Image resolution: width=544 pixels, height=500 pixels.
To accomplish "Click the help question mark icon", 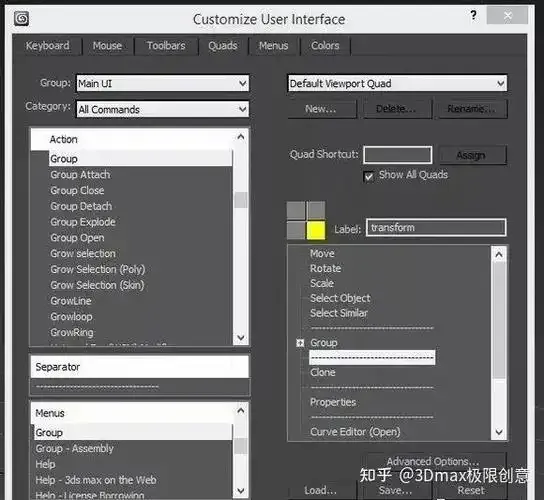I will point(473,15).
